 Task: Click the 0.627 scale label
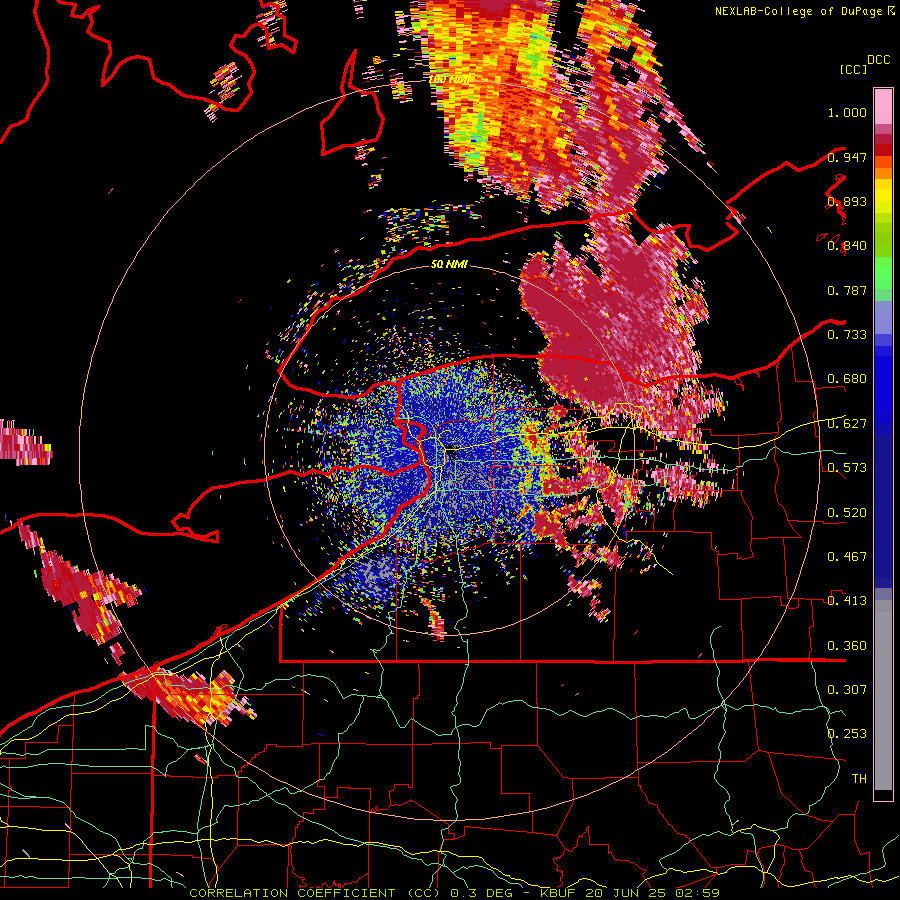pyautogui.click(x=847, y=424)
